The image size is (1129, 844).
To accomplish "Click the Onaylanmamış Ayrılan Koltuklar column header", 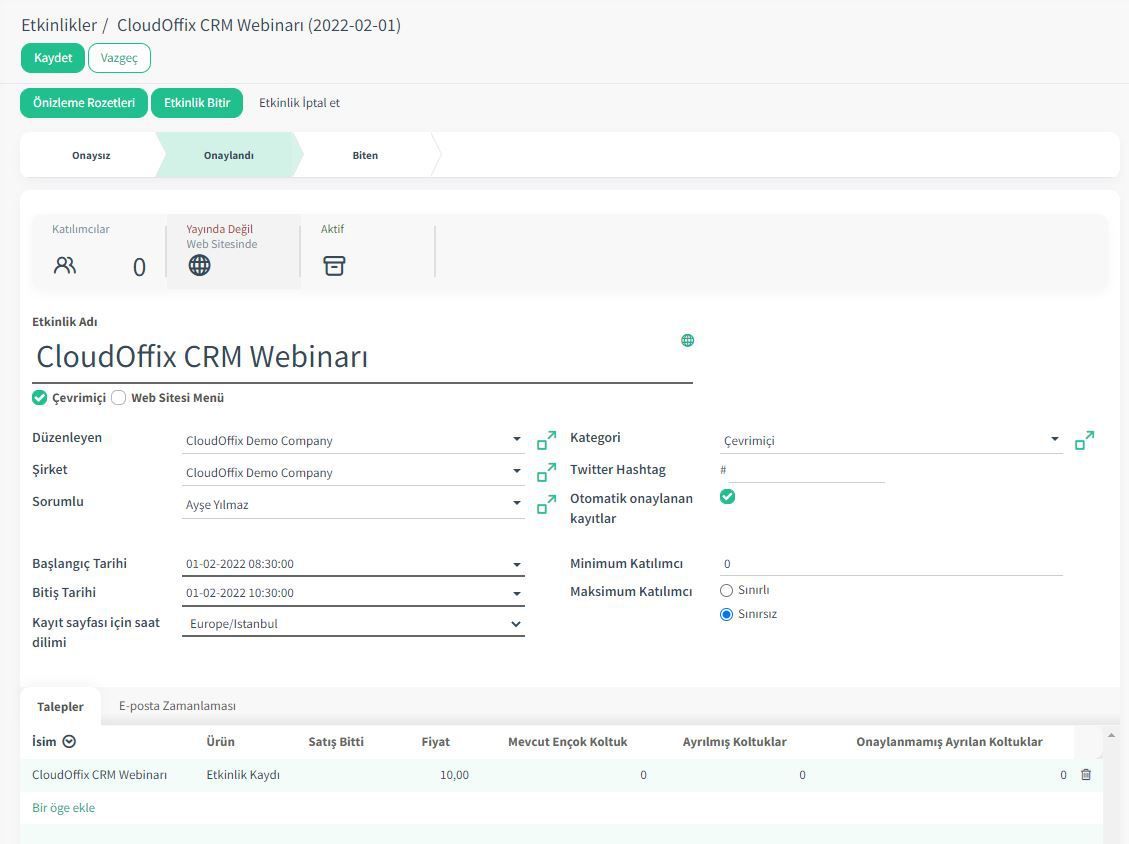I will [949, 742].
